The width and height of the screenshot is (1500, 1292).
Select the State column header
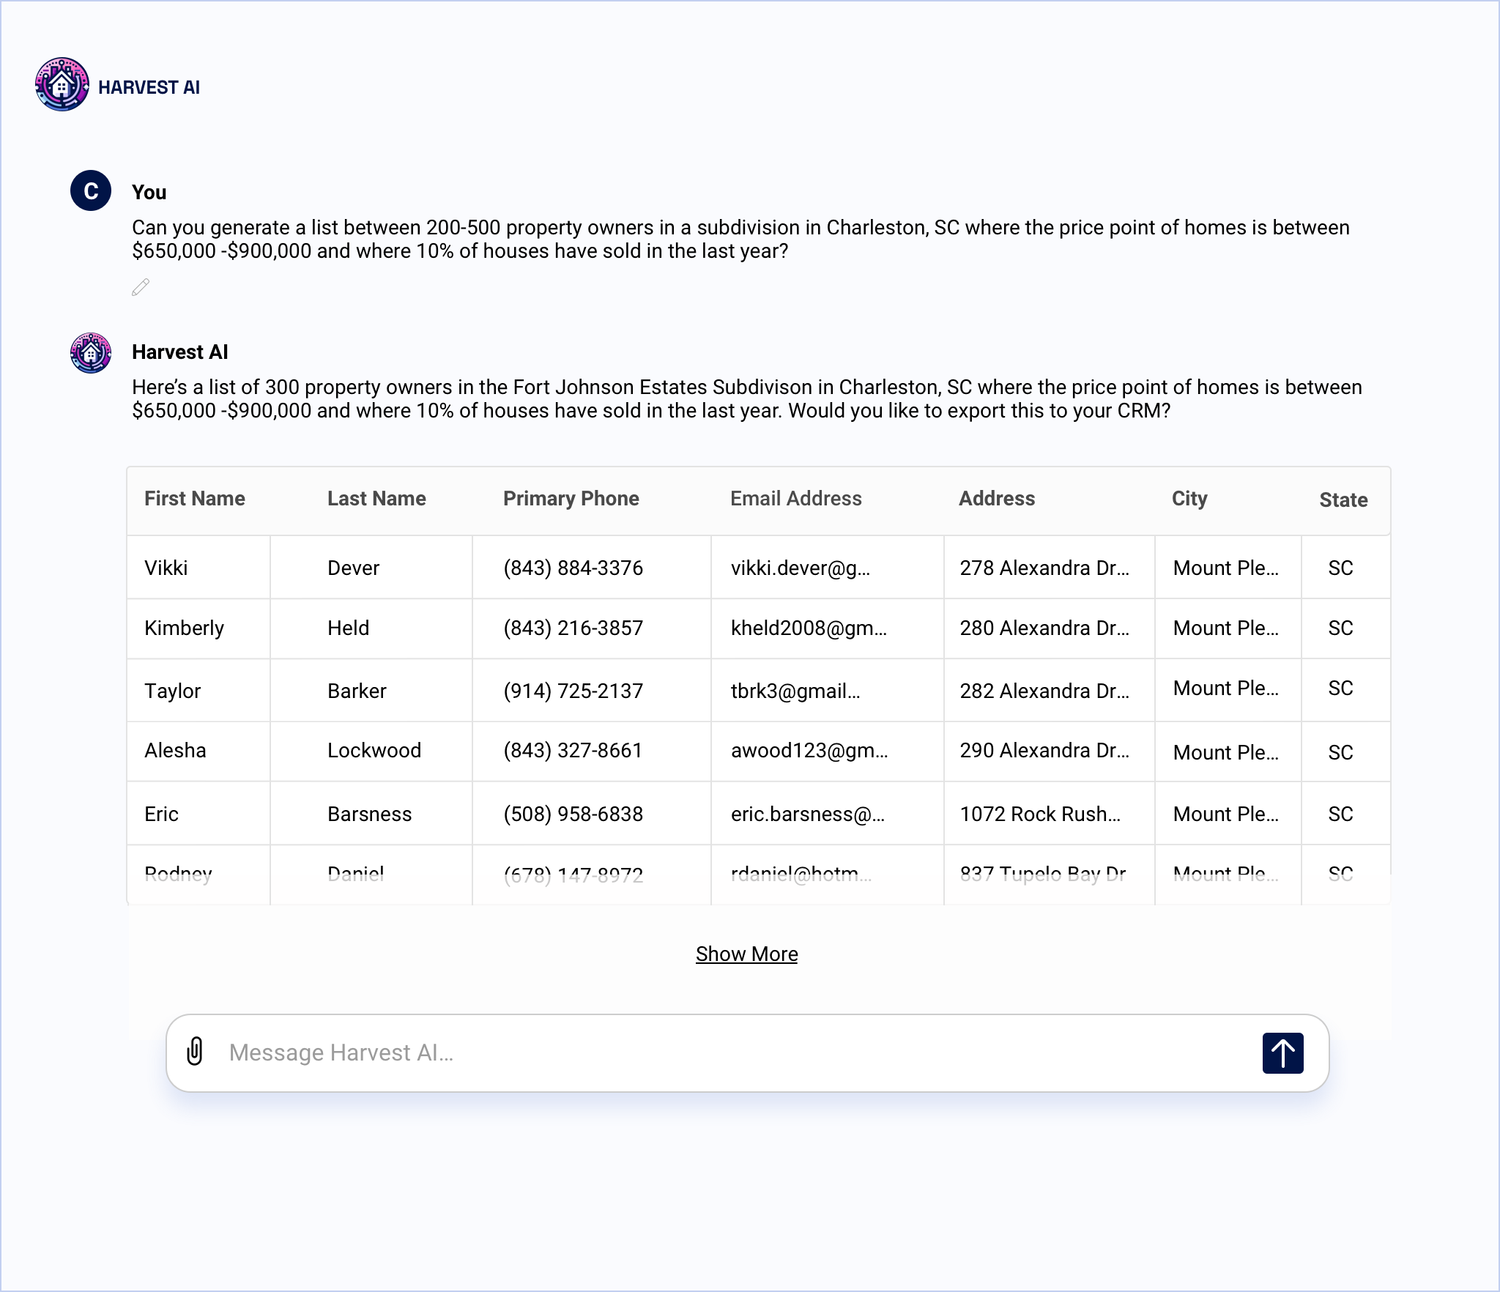(x=1343, y=500)
